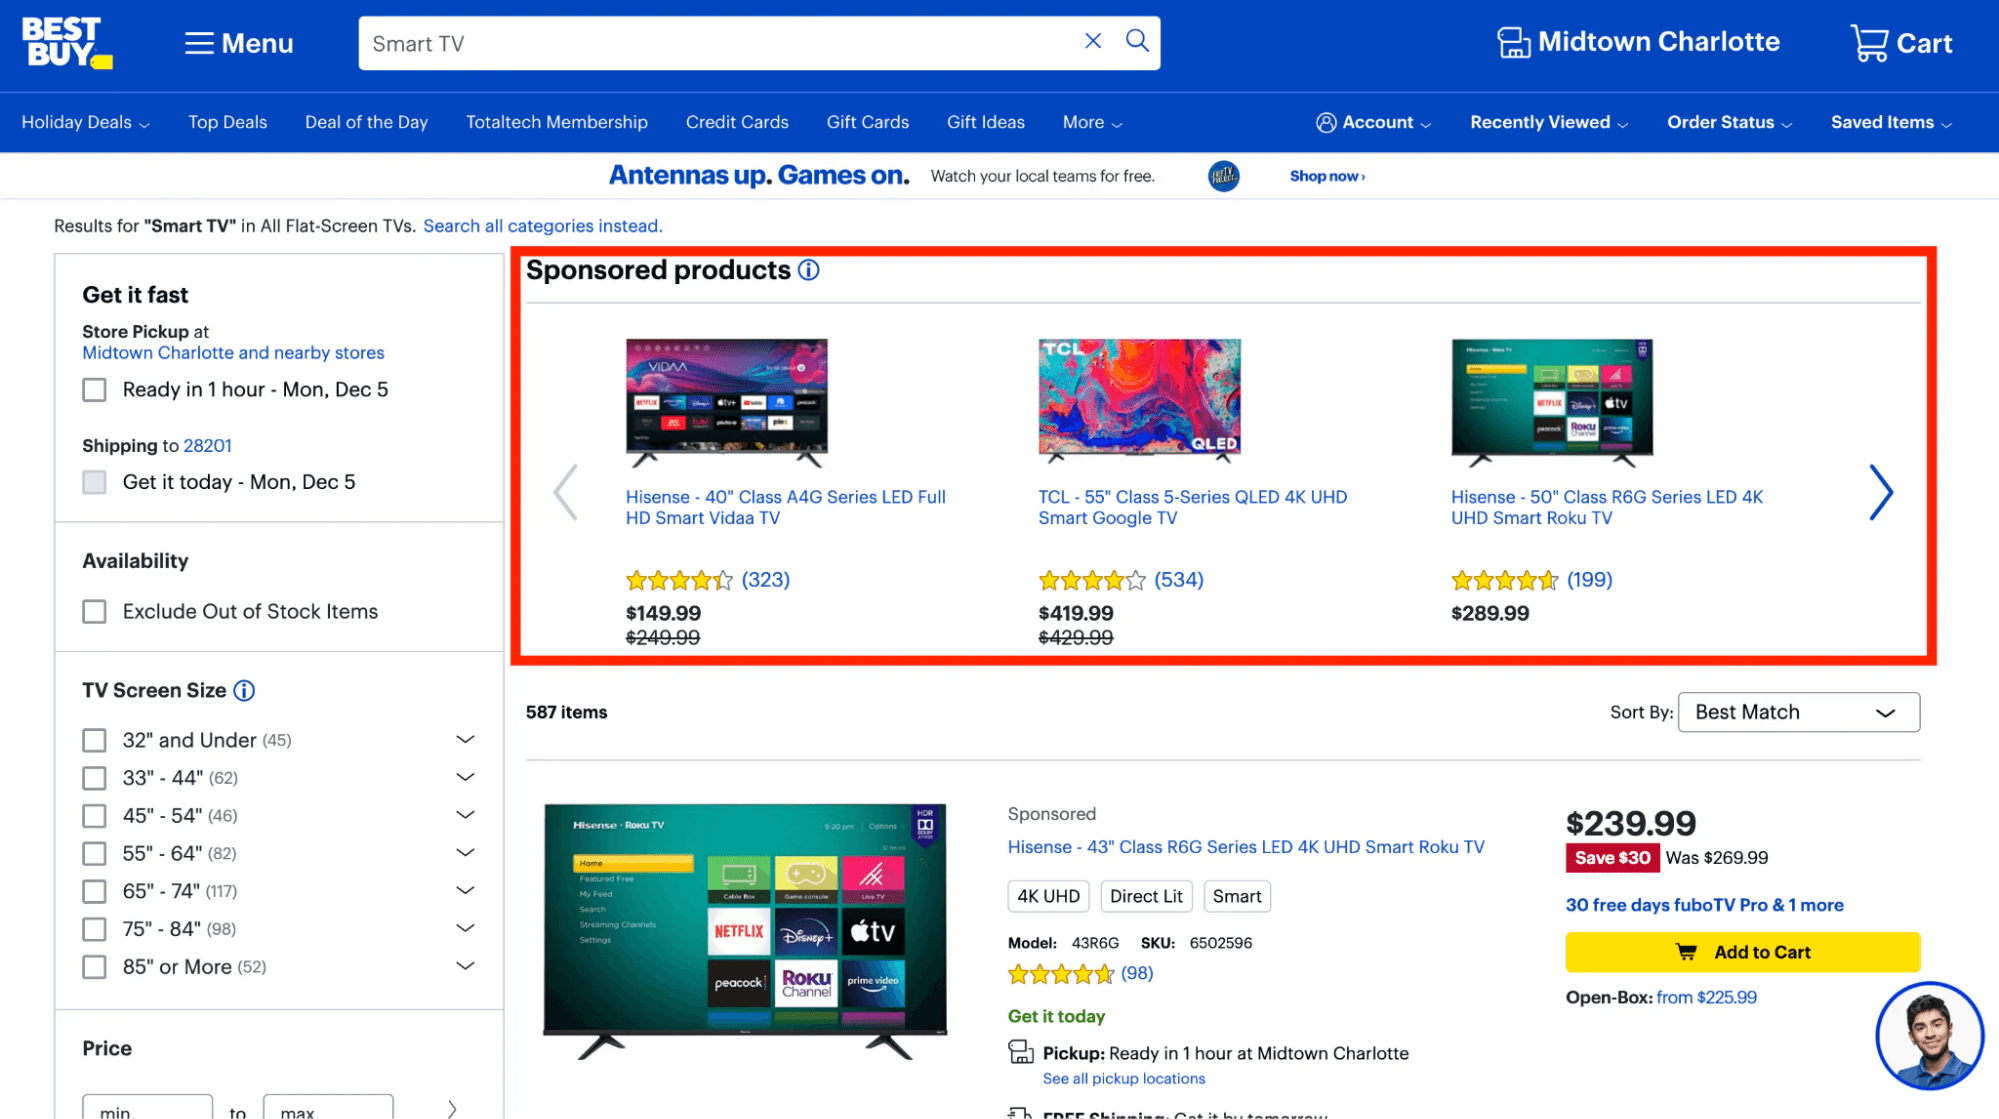Select the 55" - 64" screen size filter
Screen dimensions: 1999x1119
click(94, 853)
